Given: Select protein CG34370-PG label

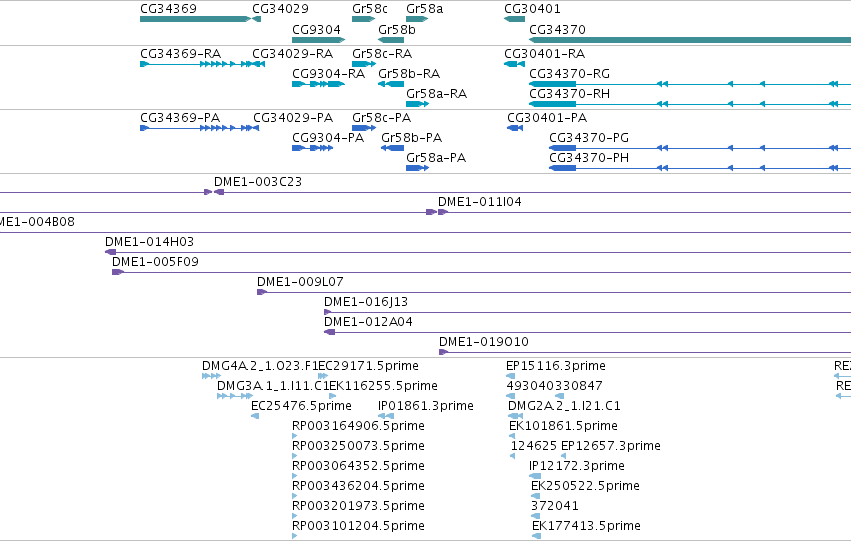Looking at the screenshot, I should click(589, 138).
